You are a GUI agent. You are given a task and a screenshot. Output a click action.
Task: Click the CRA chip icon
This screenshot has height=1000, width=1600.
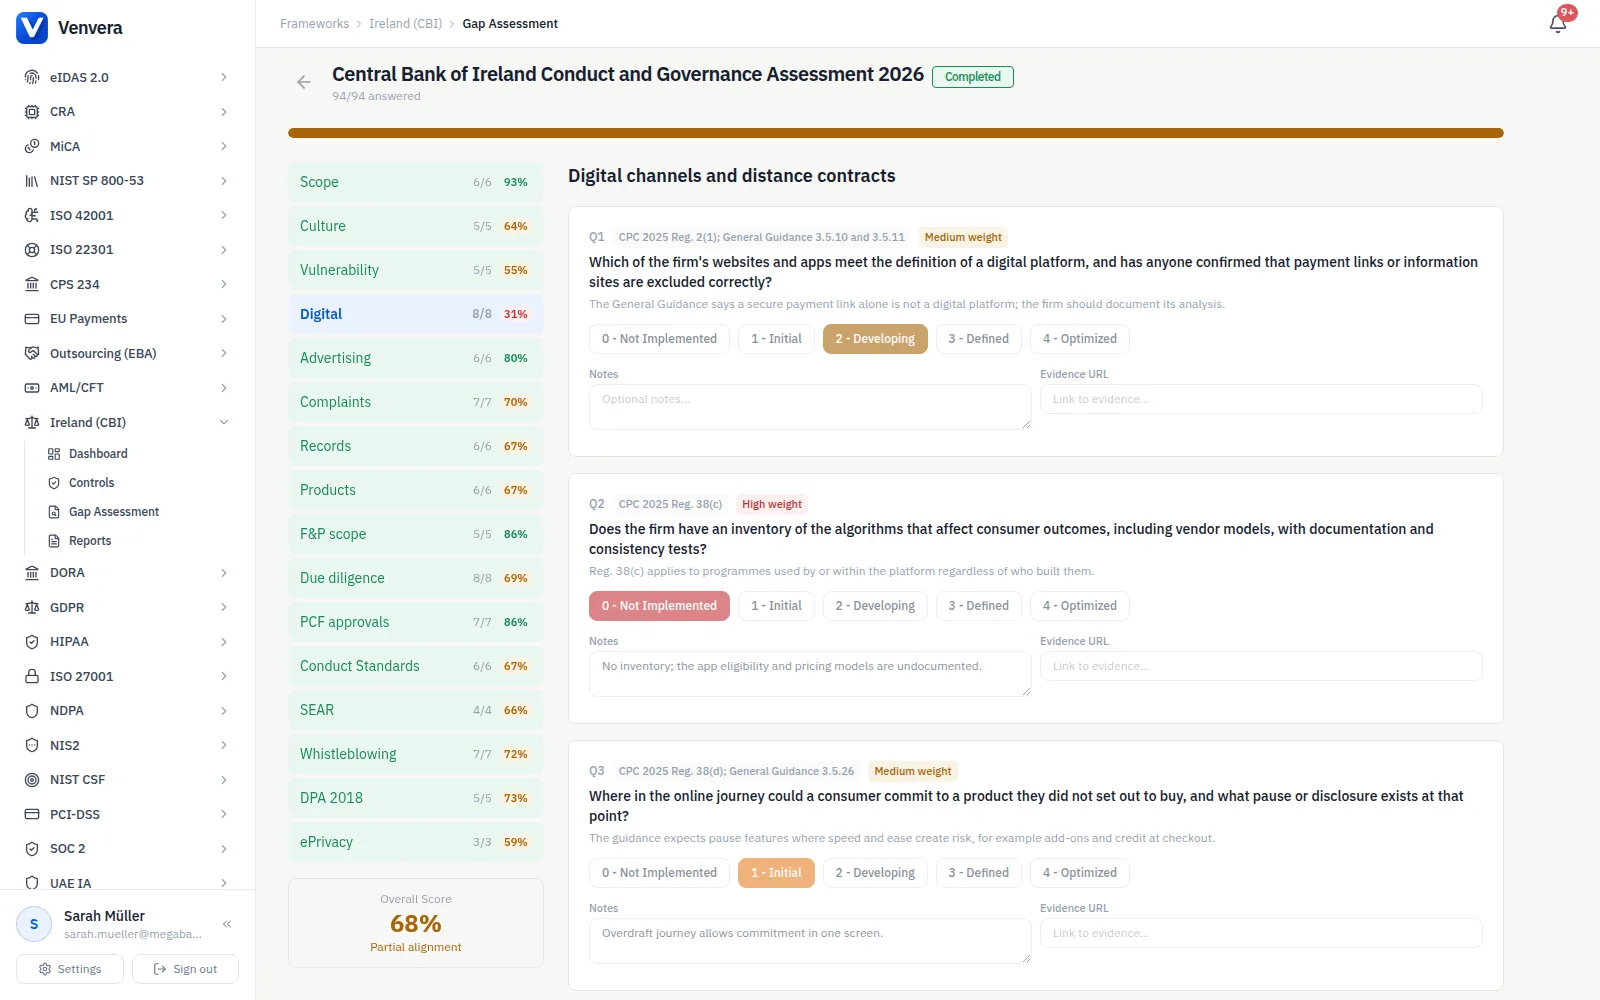[32, 112]
